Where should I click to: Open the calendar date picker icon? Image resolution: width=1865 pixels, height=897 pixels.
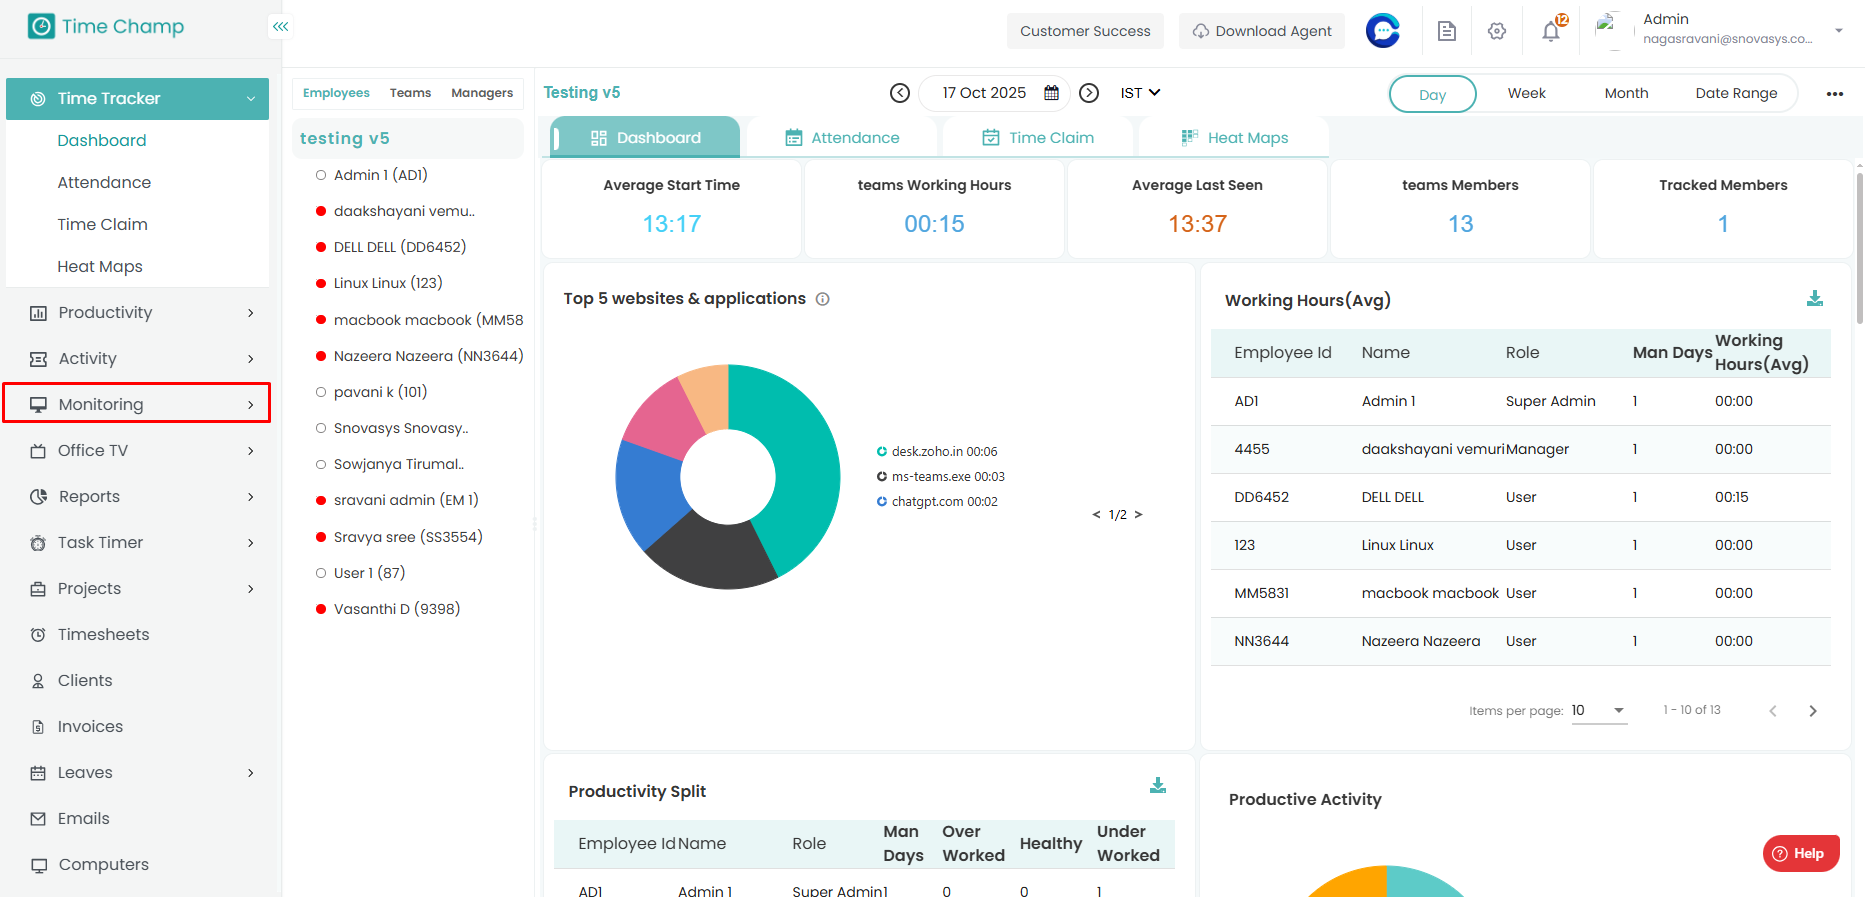[1051, 93]
